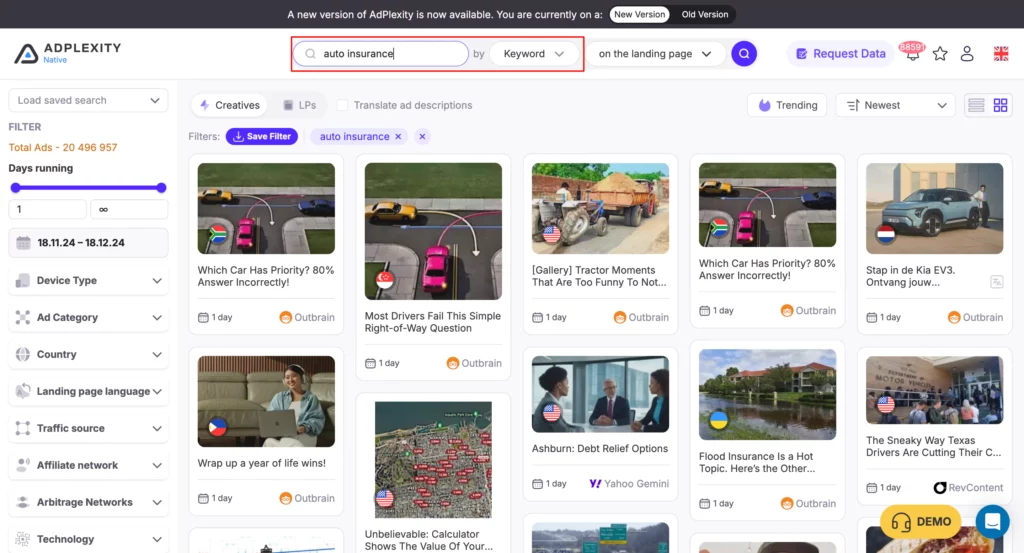Viewport: 1024px width, 553px height.
Task: Remove the auto insurance filter tag
Action: pos(398,137)
